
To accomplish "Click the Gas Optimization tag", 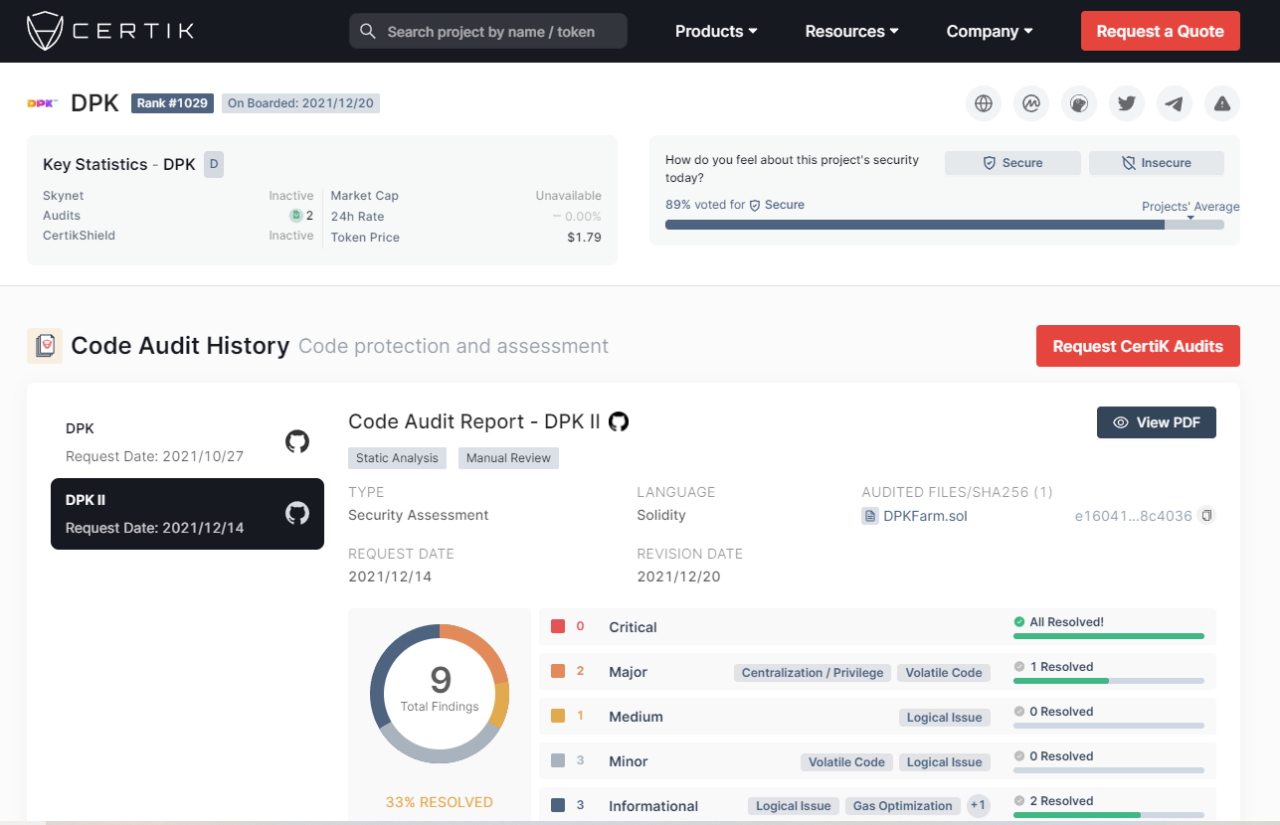I will pyautogui.click(x=903, y=806).
